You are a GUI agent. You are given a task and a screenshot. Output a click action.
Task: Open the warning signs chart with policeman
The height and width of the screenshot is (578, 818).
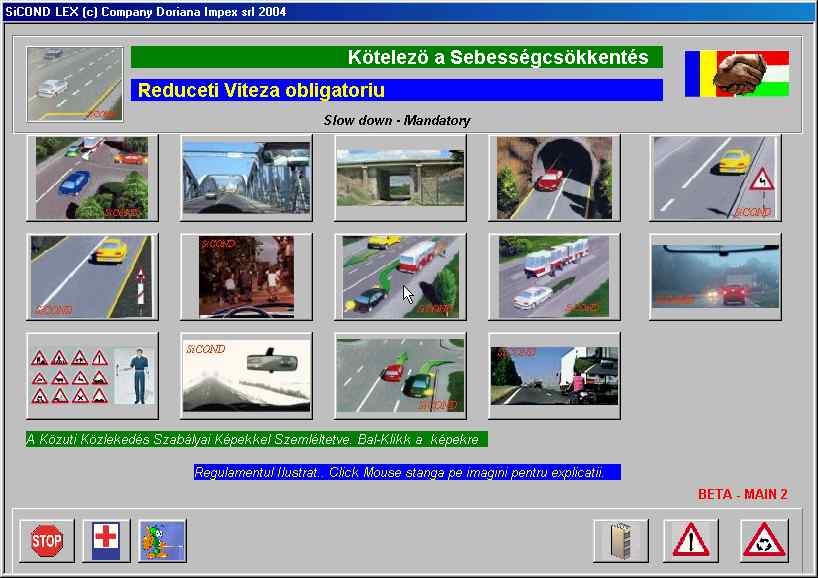(x=92, y=375)
